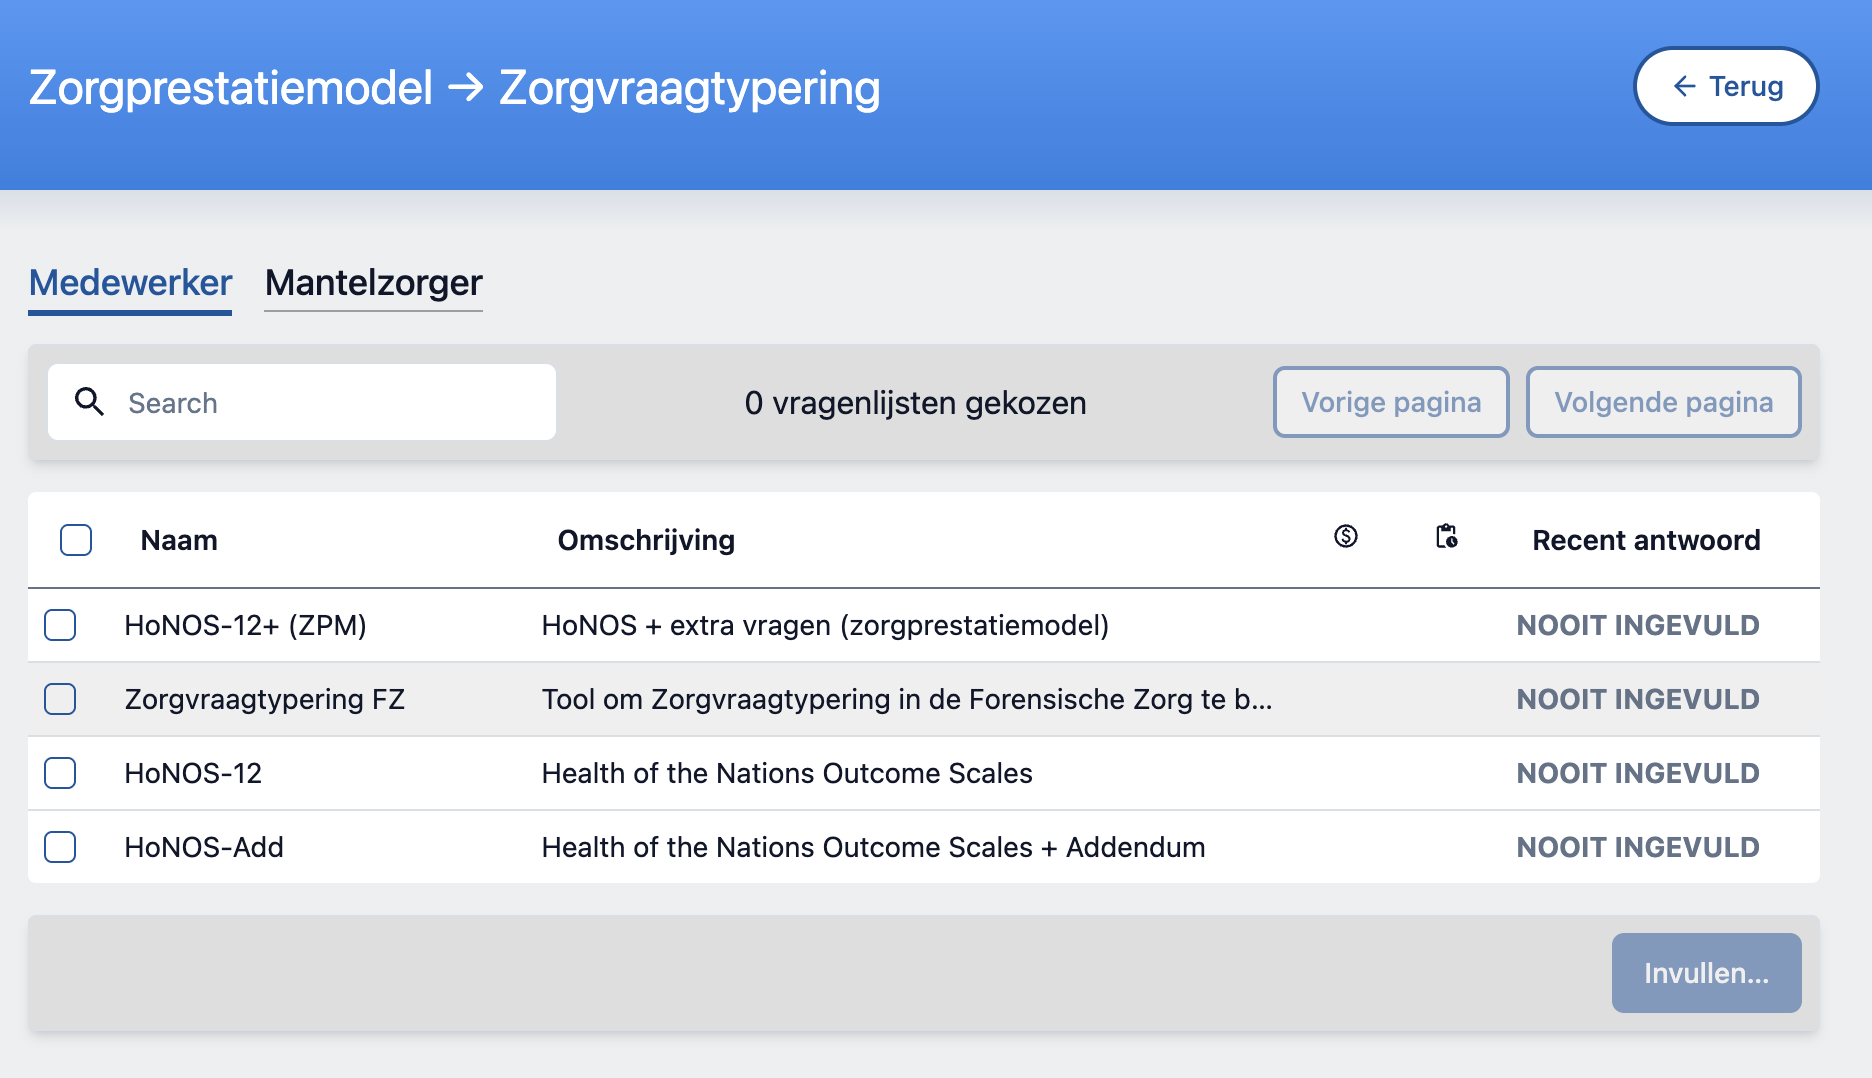The width and height of the screenshot is (1872, 1078).
Task: Open the Medewerker tab
Action: pos(130,283)
